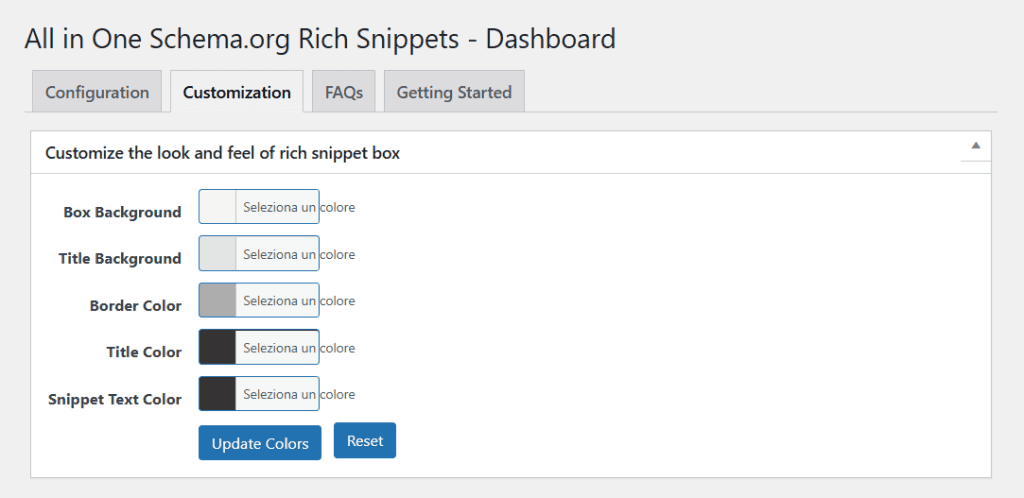The image size is (1024, 498).
Task: Click the Snippet Text Color label
Action: 115,399
